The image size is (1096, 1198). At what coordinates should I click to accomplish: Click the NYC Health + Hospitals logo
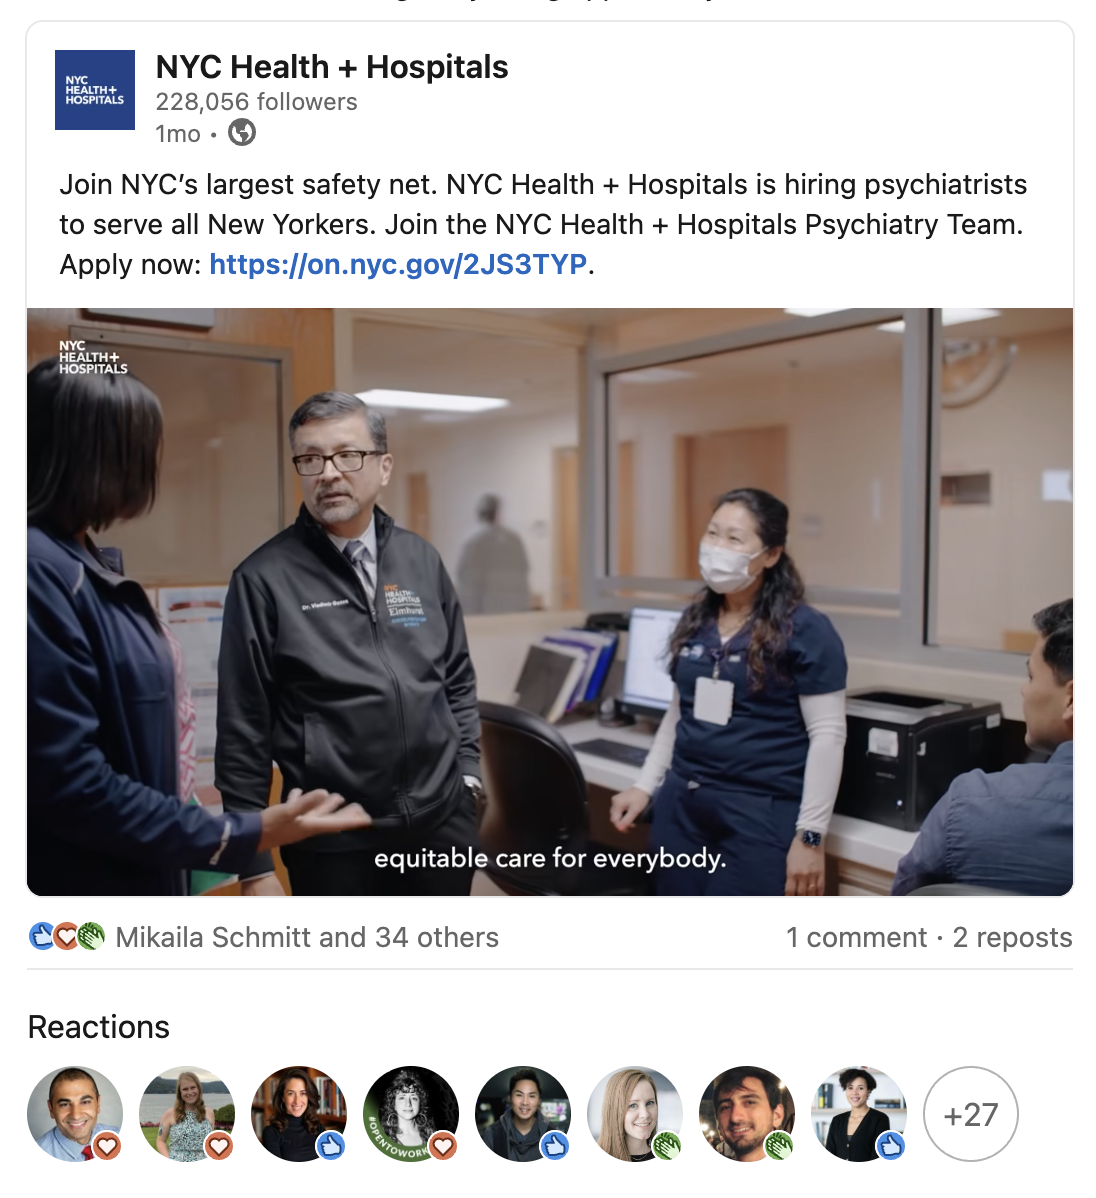(95, 90)
